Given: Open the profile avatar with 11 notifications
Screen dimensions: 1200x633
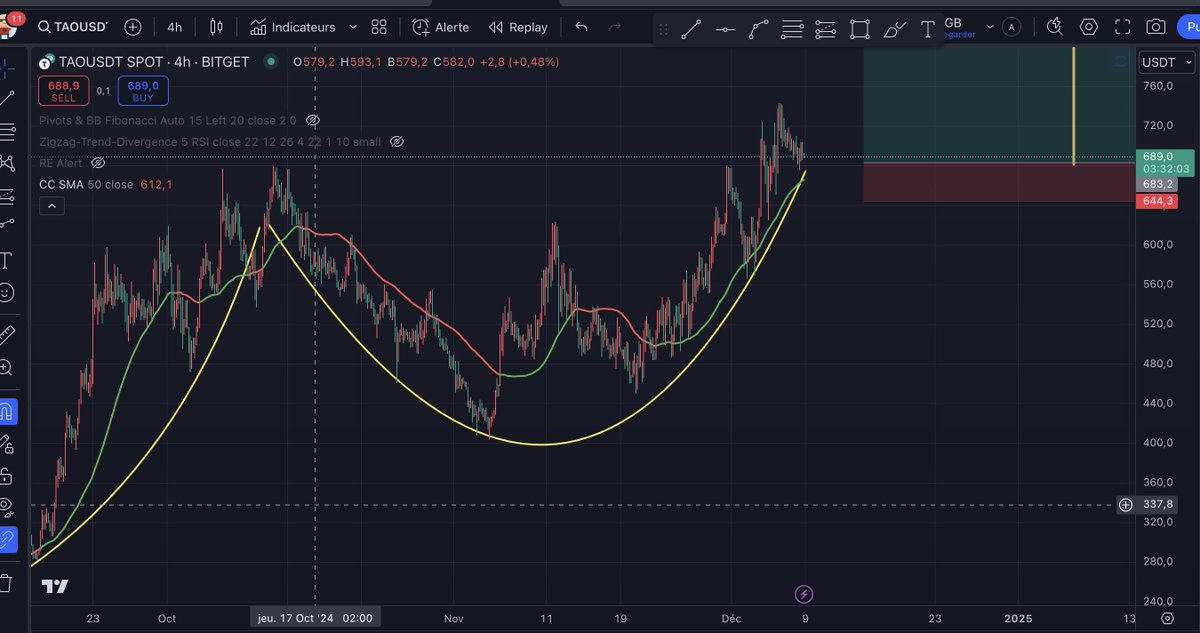Looking at the screenshot, I should 11,27.
